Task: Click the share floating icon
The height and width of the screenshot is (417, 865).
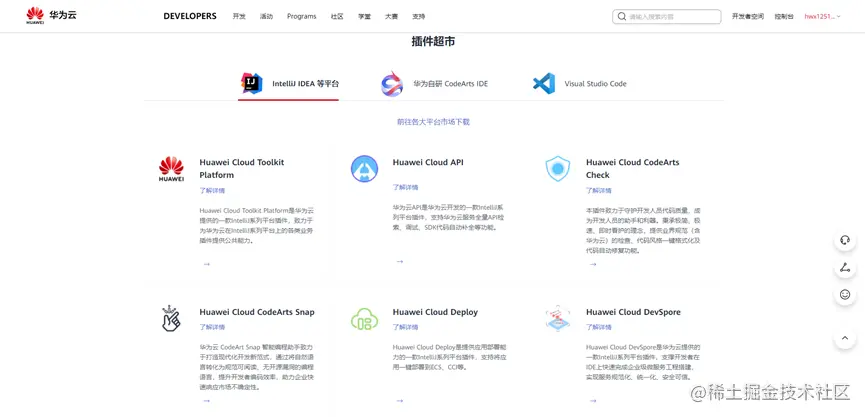Action: (x=845, y=268)
